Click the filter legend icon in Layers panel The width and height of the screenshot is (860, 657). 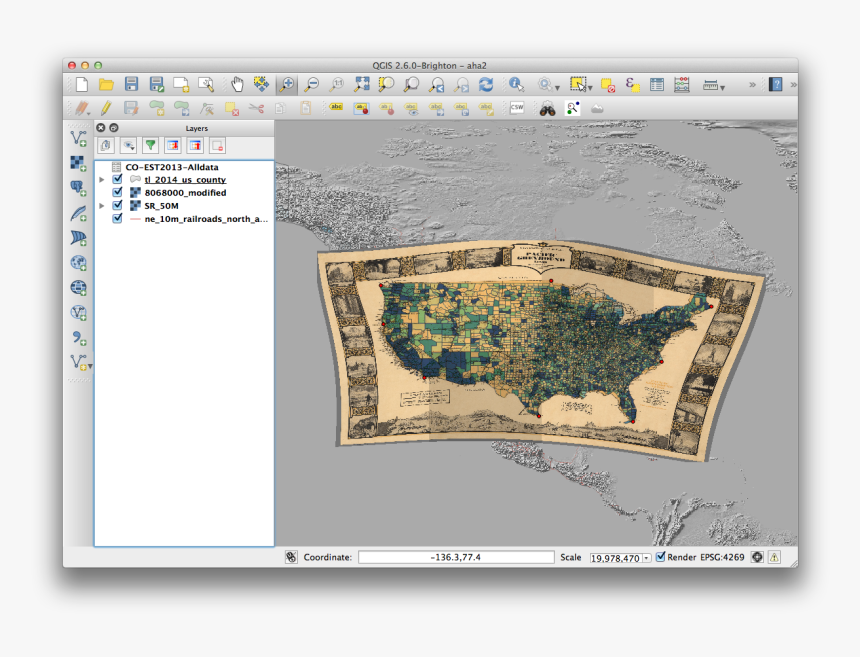click(x=151, y=145)
